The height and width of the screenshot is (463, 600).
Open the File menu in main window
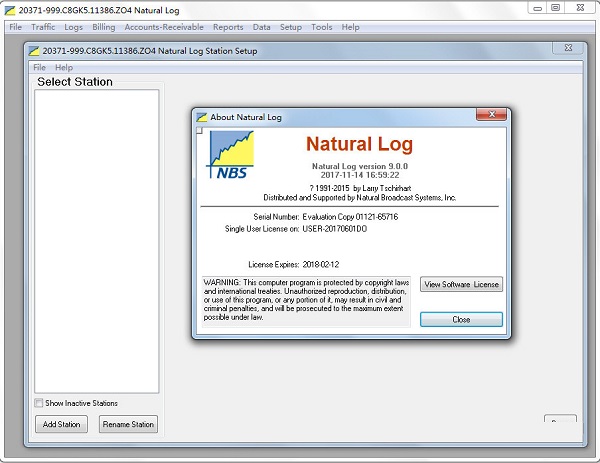[x=15, y=27]
